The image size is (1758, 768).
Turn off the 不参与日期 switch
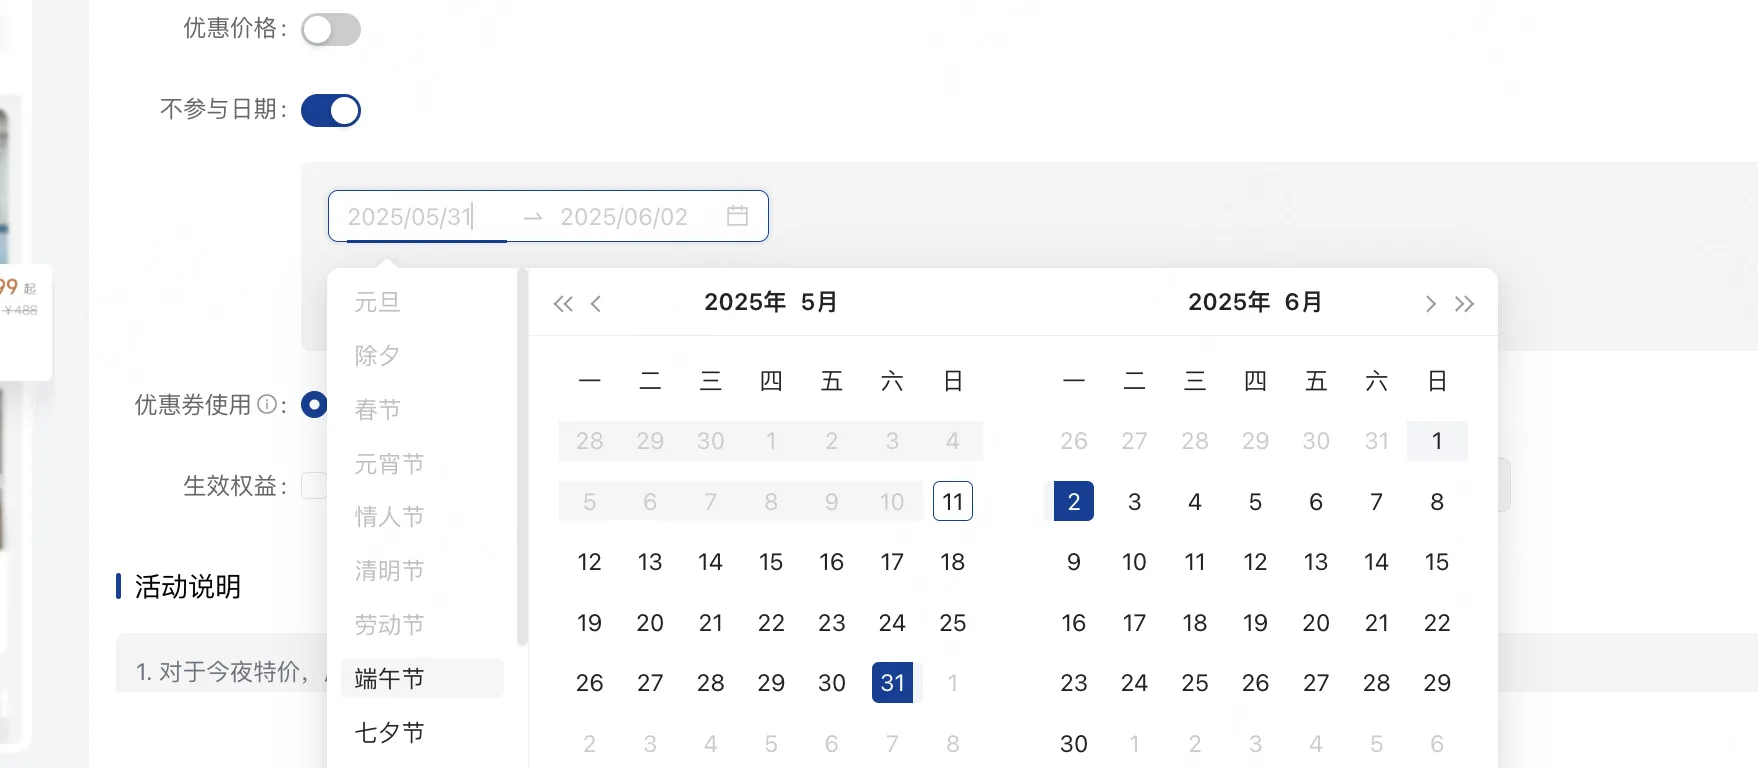point(331,111)
